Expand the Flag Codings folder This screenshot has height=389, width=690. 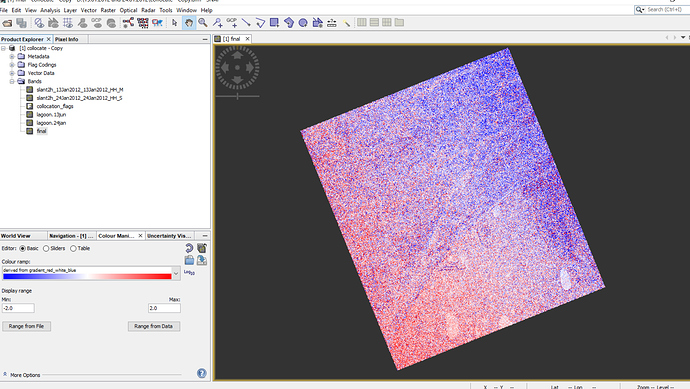[12, 65]
